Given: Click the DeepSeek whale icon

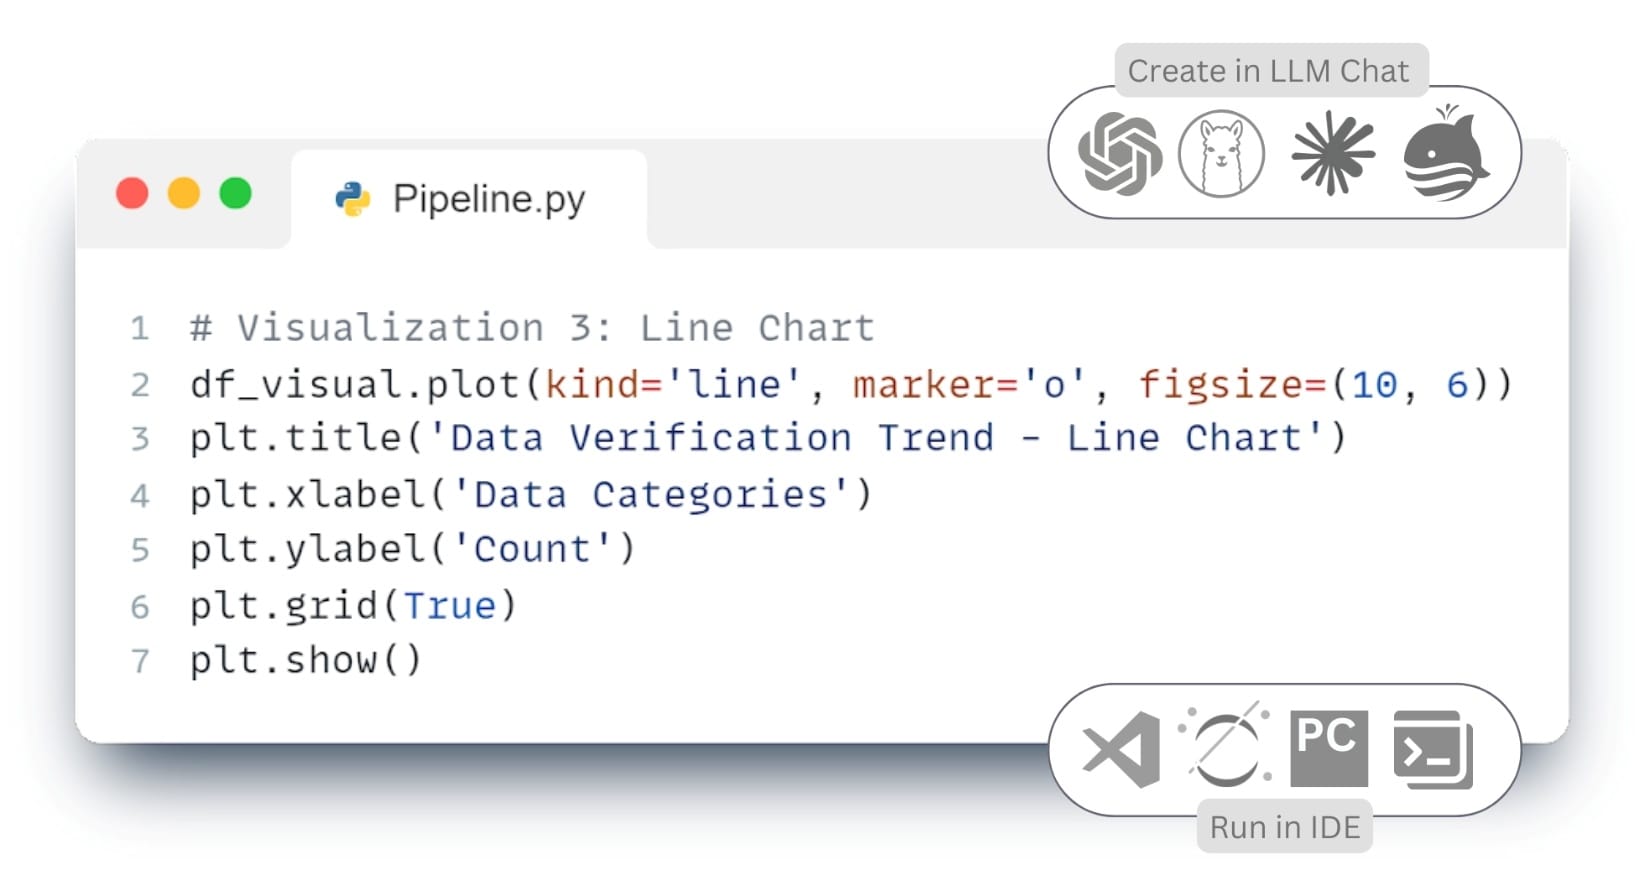Looking at the screenshot, I should point(1446,153).
